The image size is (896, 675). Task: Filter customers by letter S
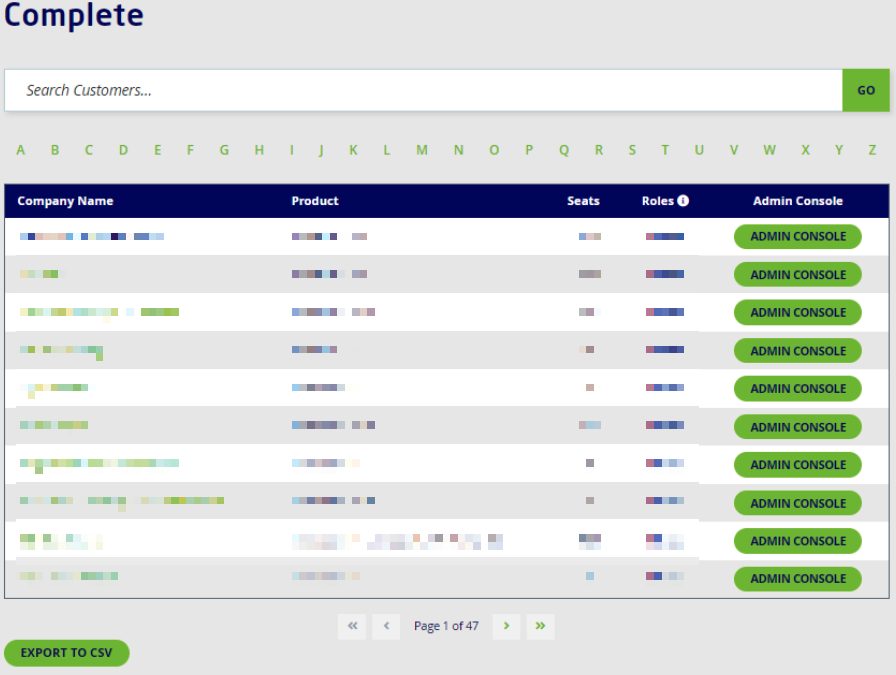632,150
